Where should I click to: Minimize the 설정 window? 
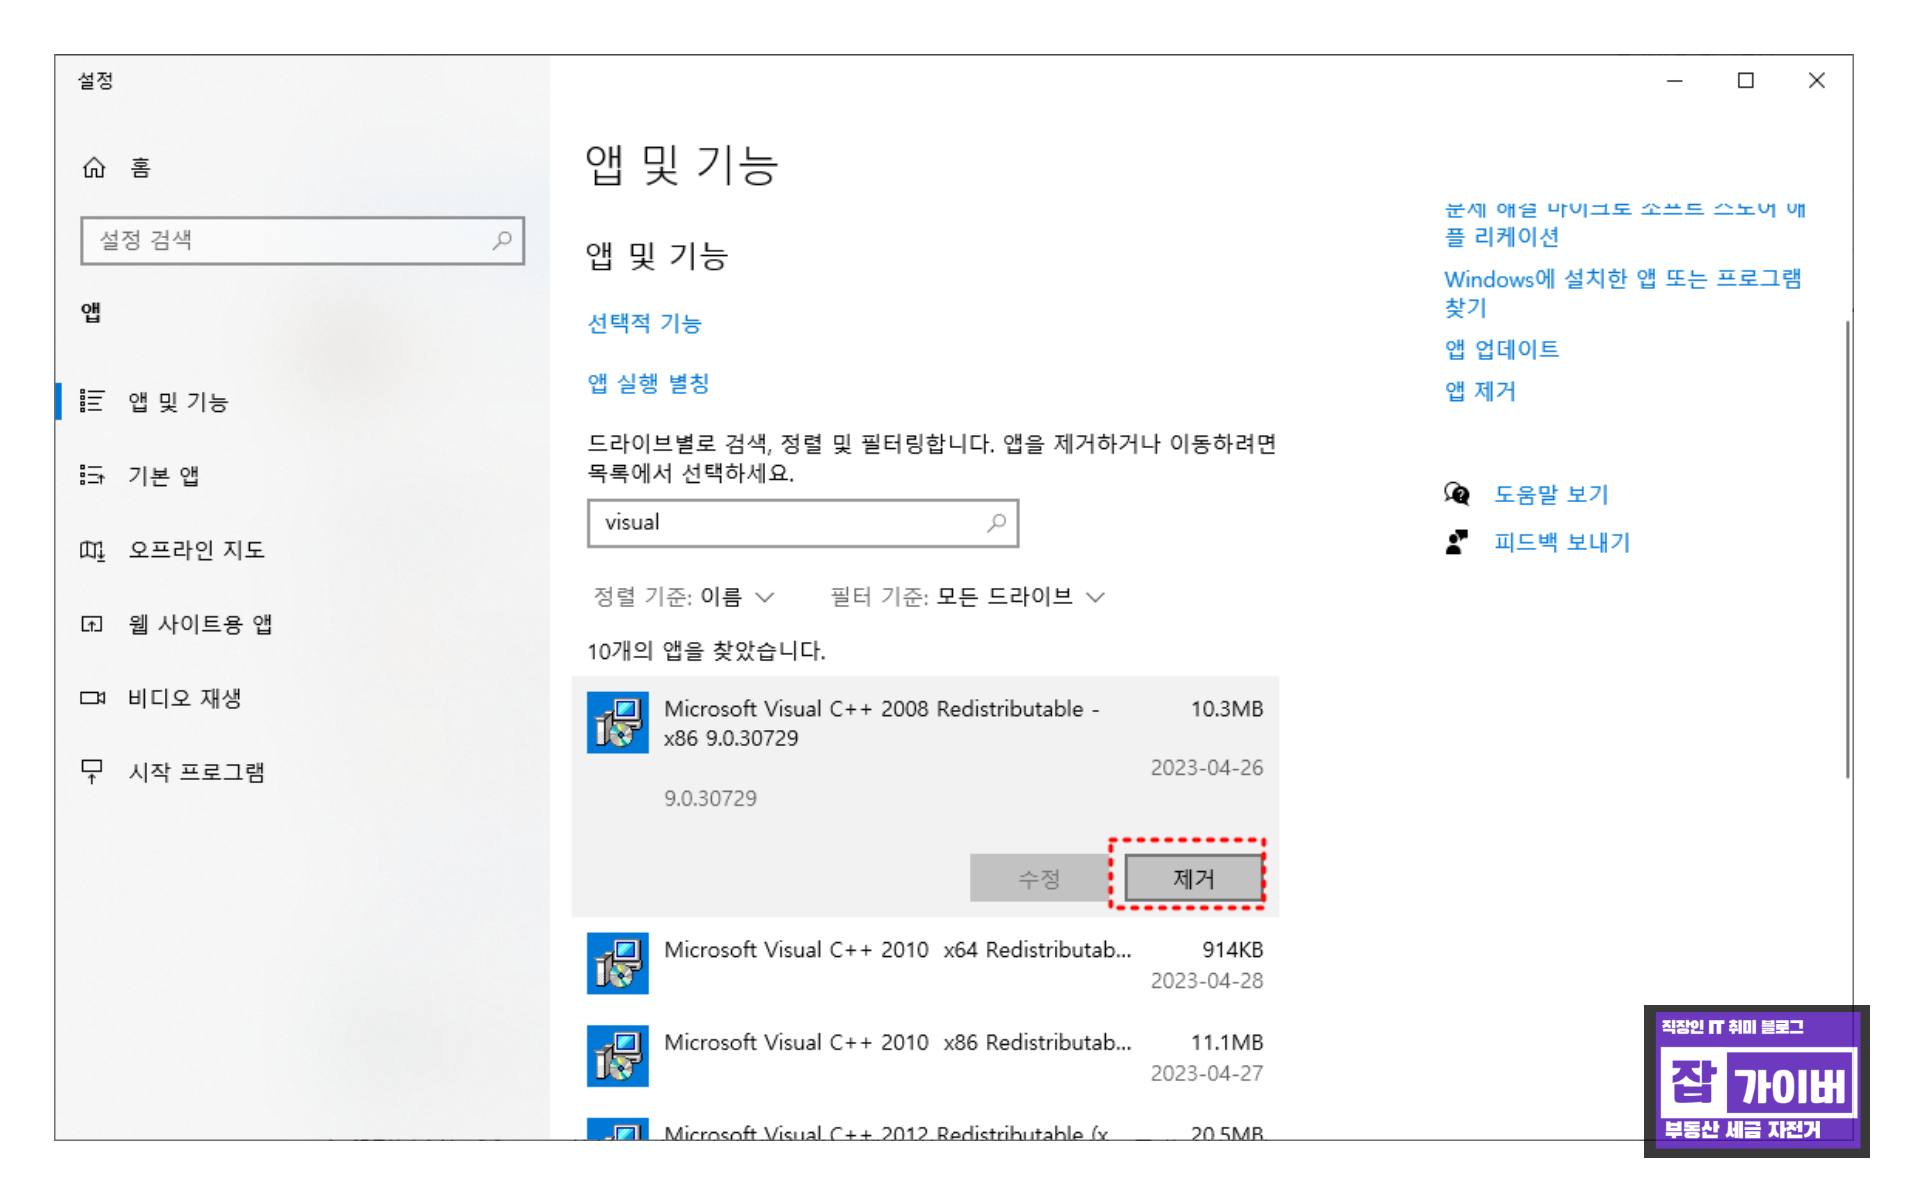click(x=1675, y=81)
